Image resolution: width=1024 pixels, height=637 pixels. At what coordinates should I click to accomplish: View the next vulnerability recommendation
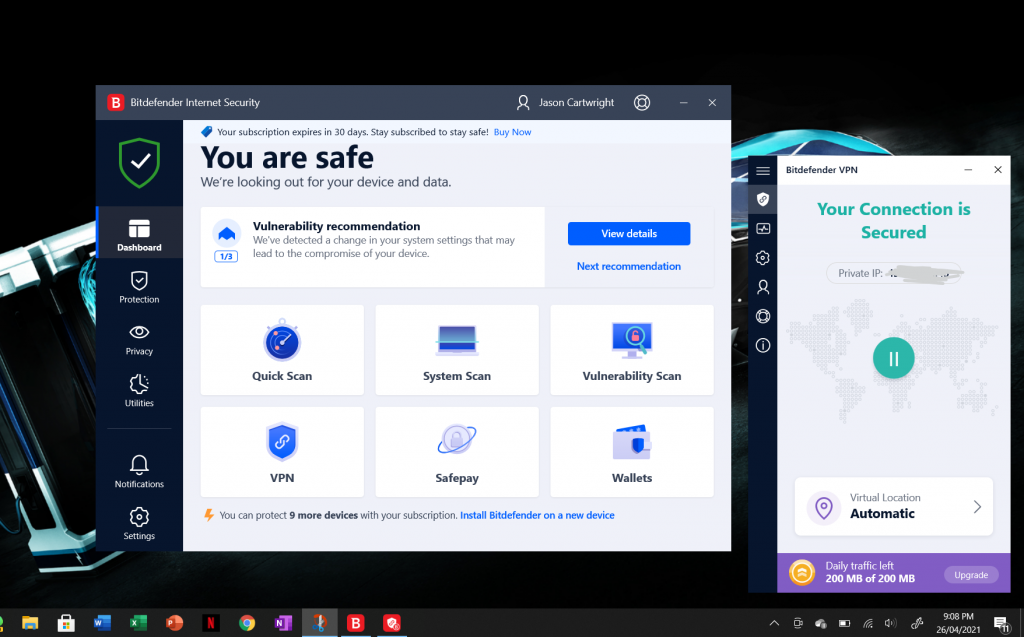tap(629, 266)
